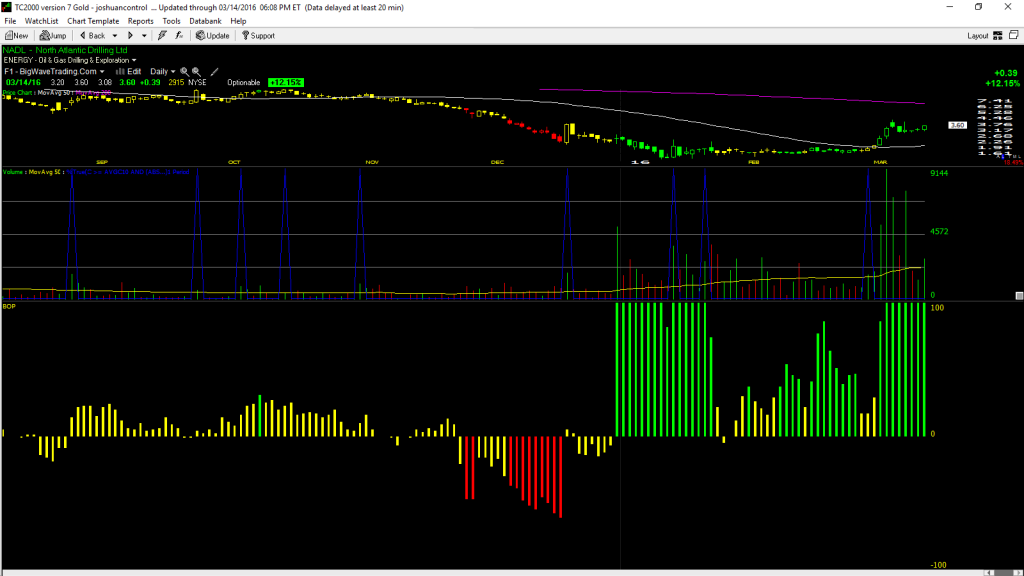1024x576 pixels.
Task: Click the New button
Action: click(17, 36)
